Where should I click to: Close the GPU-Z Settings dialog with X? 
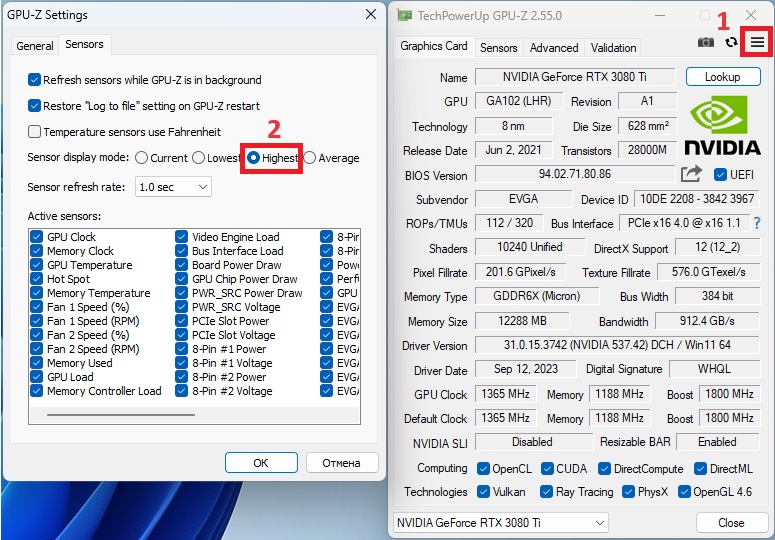371,14
